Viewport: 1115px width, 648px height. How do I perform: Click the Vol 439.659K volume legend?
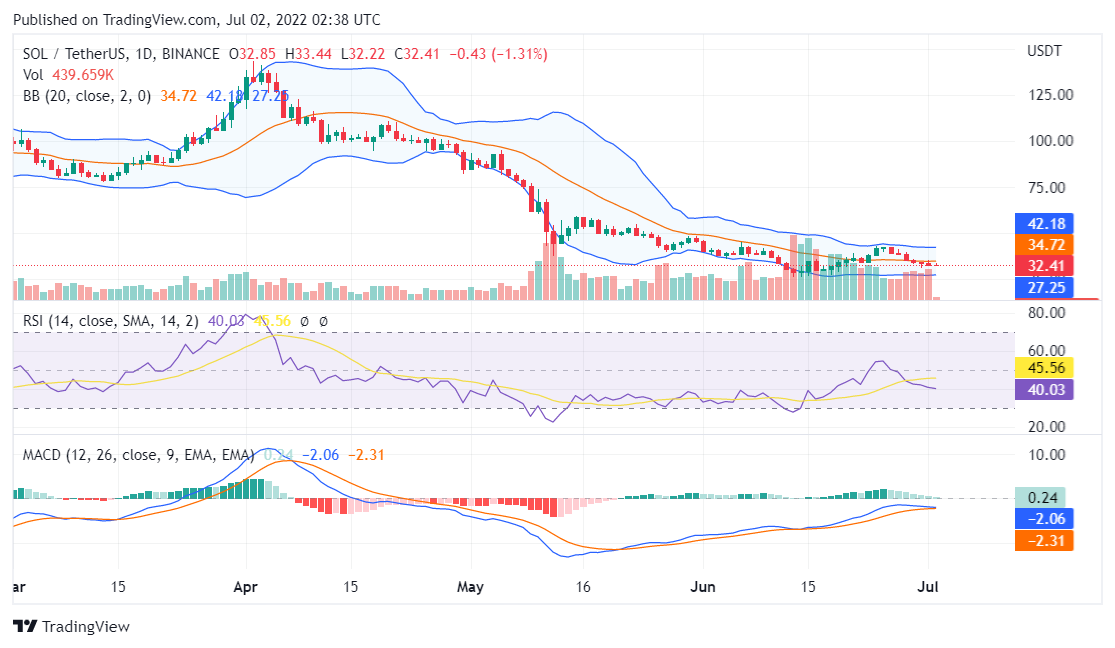[67, 75]
